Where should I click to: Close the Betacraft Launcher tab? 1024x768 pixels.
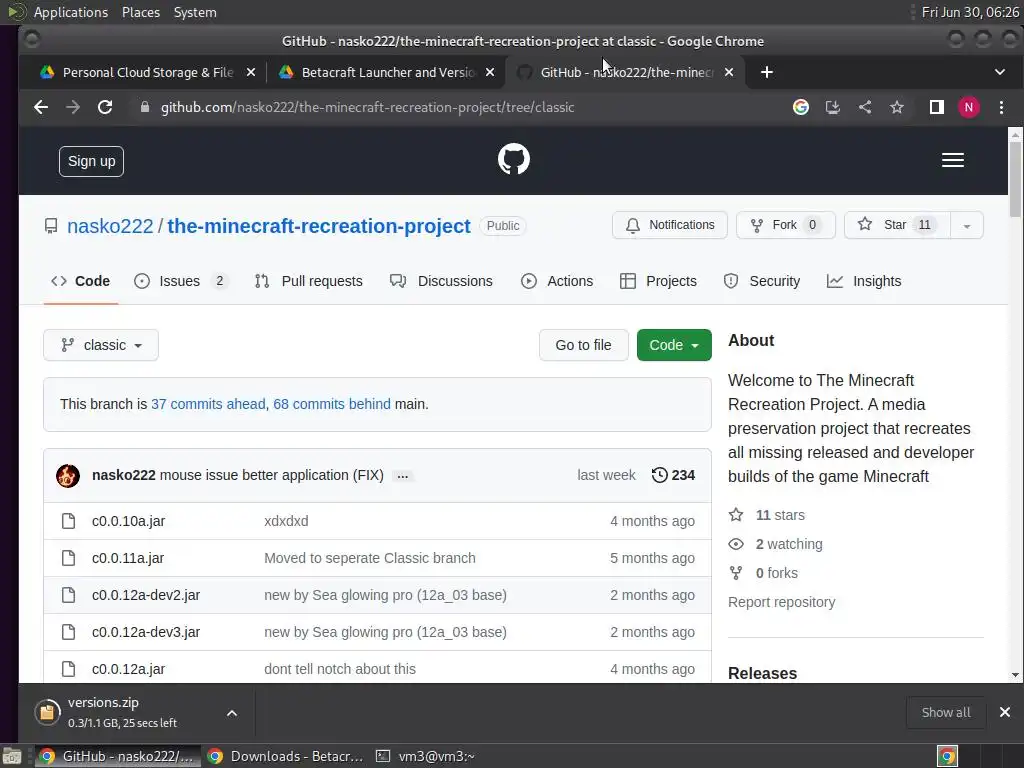tap(490, 72)
